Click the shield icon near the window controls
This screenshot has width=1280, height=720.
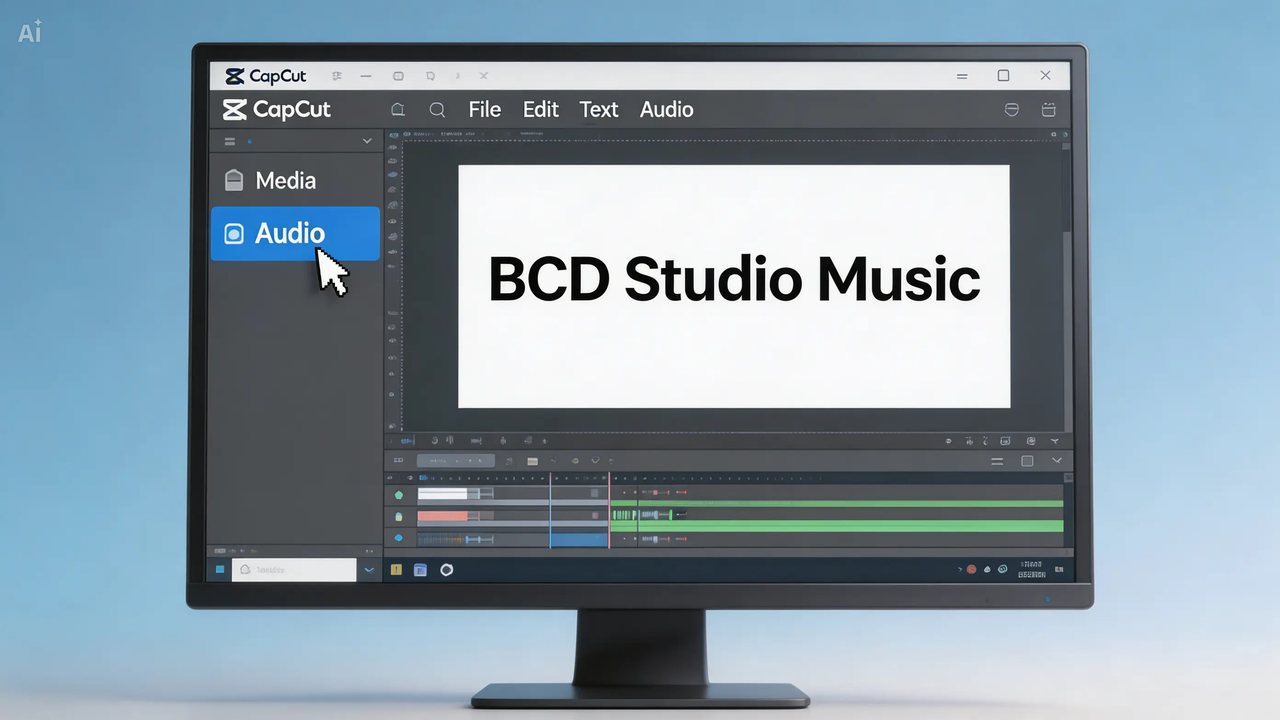[1011, 110]
